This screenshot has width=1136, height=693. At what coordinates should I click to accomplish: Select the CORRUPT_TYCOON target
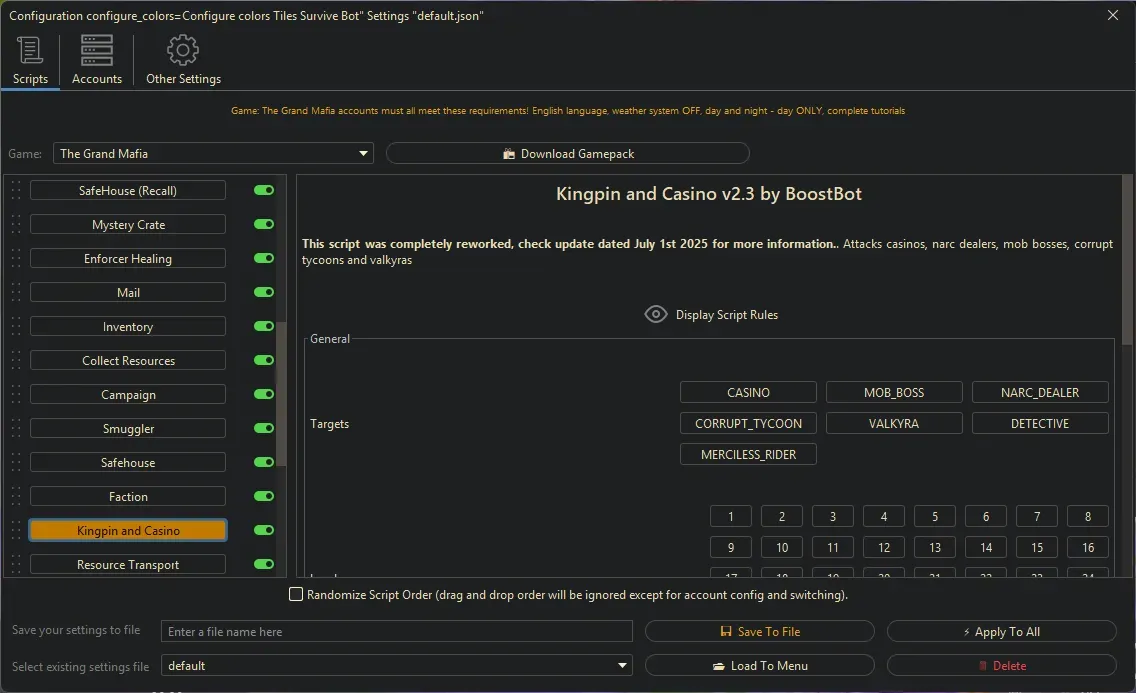pos(748,424)
